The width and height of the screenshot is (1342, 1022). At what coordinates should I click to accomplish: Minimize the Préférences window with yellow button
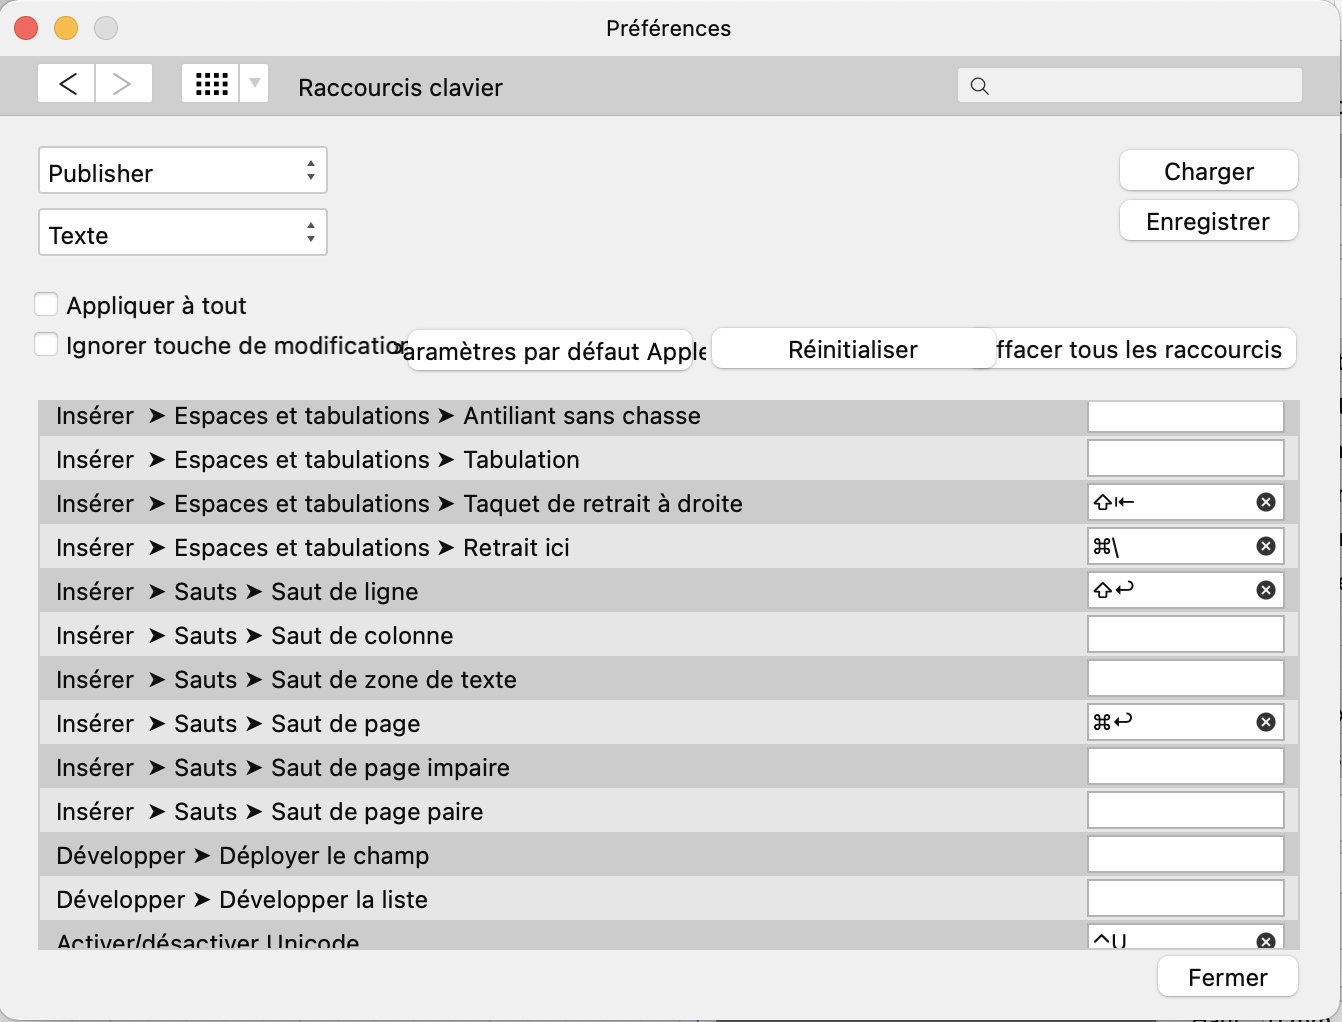coord(66,28)
